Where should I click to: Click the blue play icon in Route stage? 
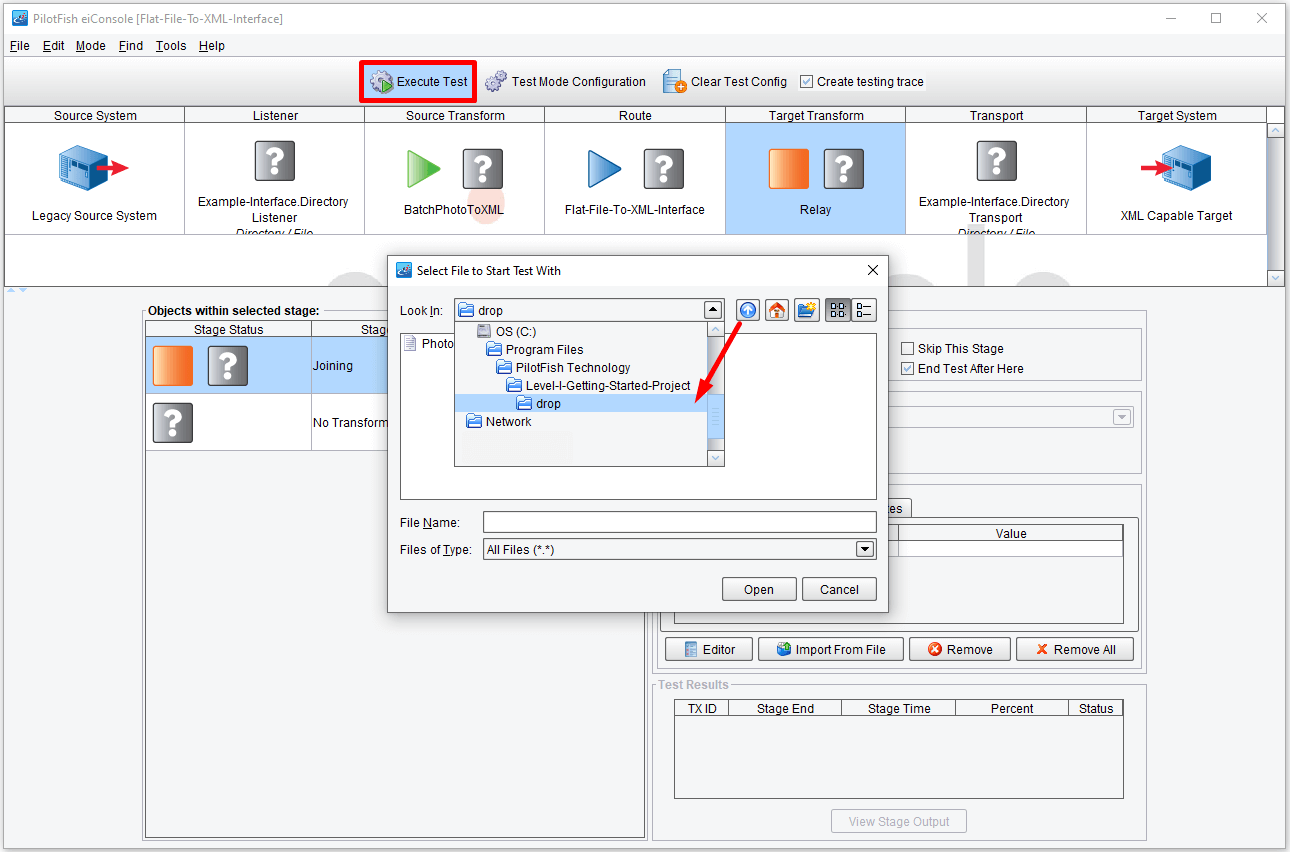(604, 169)
